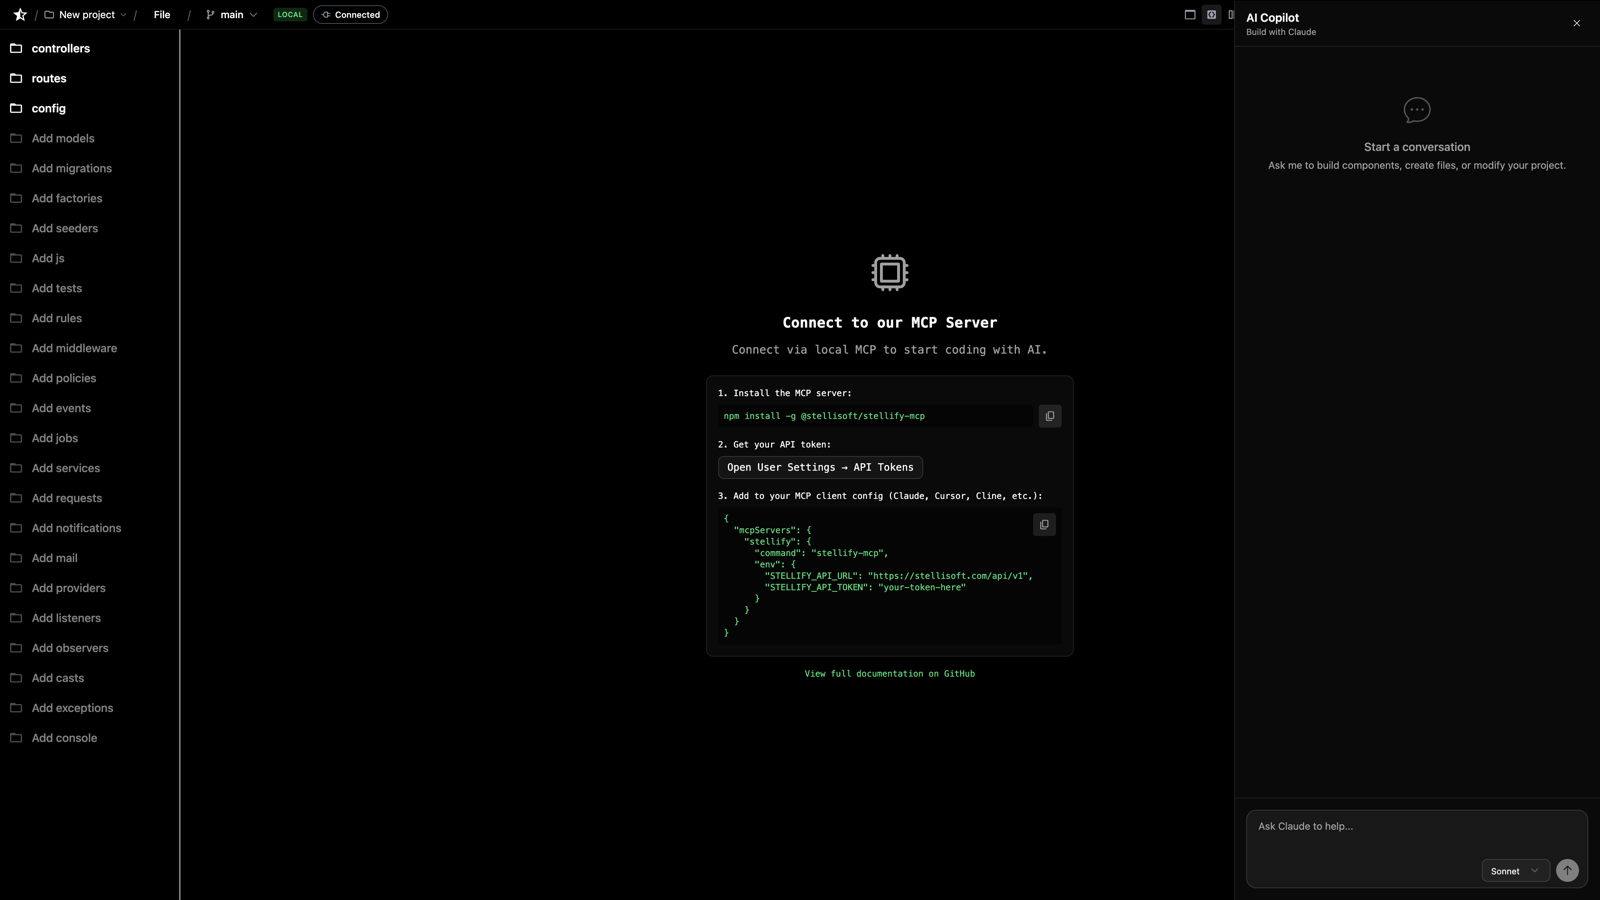Click the star logo icon
Viewport: 1600px width, 900px height.
[x=19, y=14]
